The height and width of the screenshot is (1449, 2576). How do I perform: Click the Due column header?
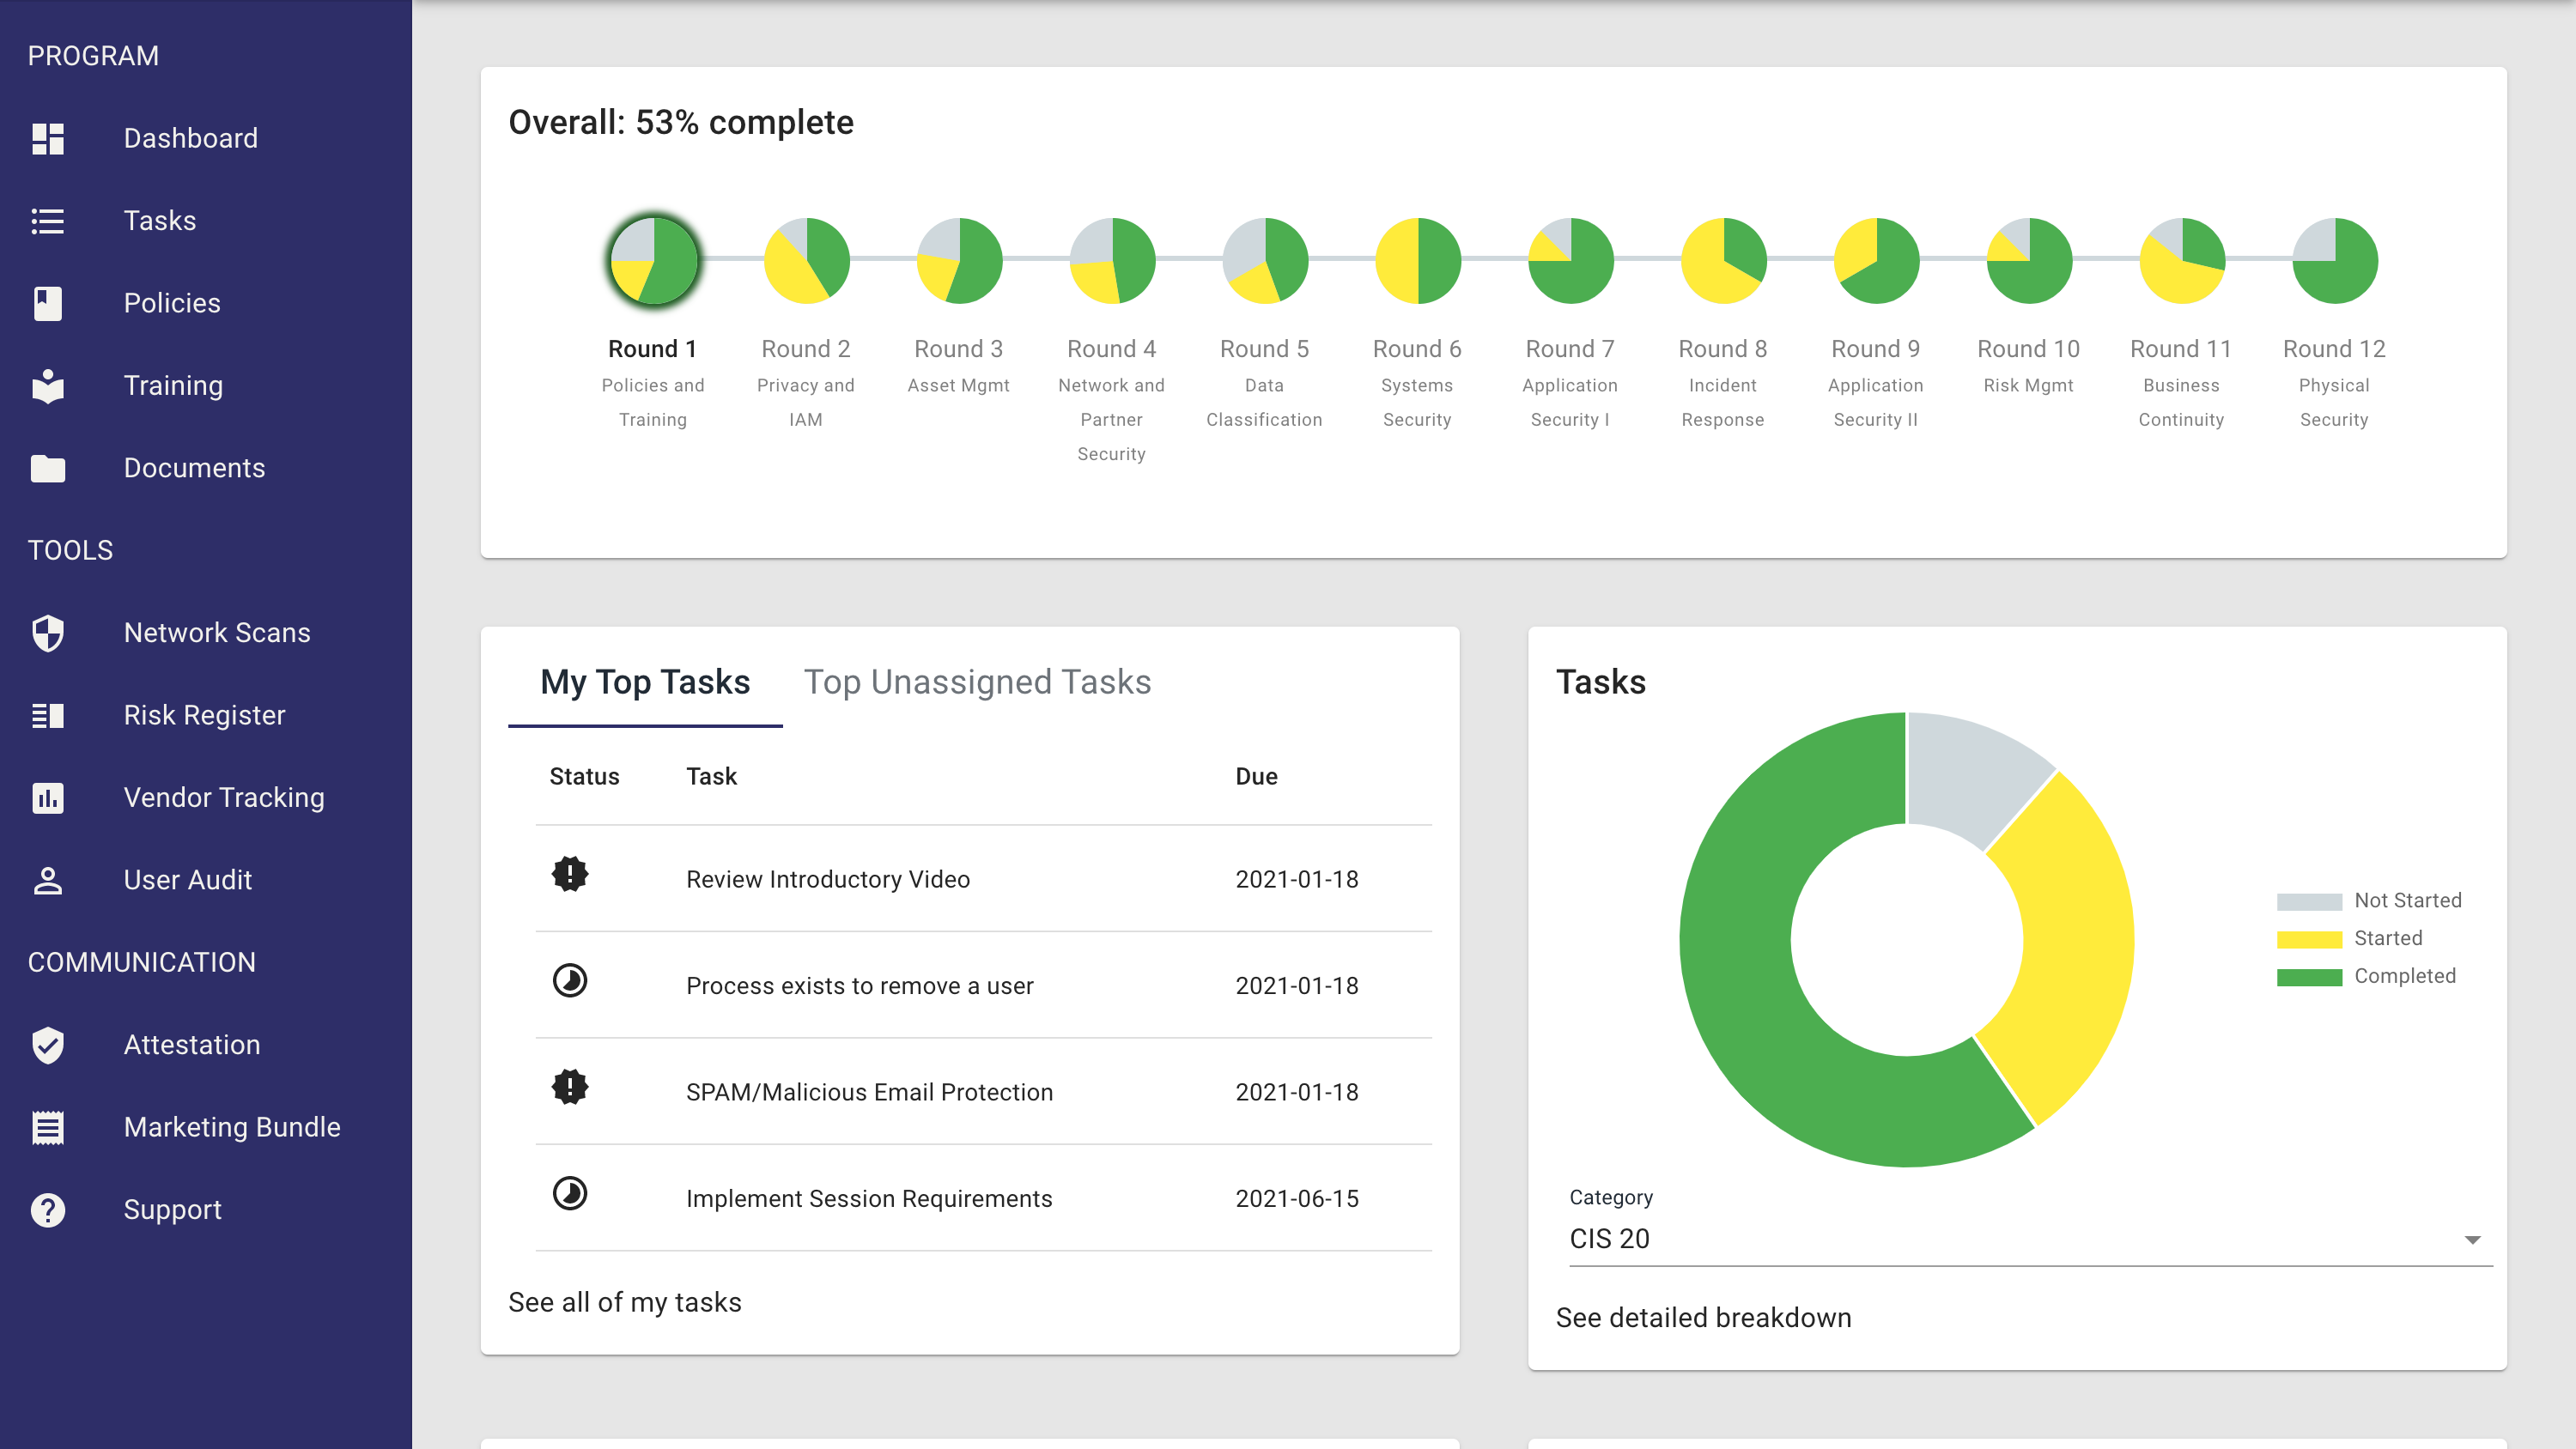(x=1256, y=776)
